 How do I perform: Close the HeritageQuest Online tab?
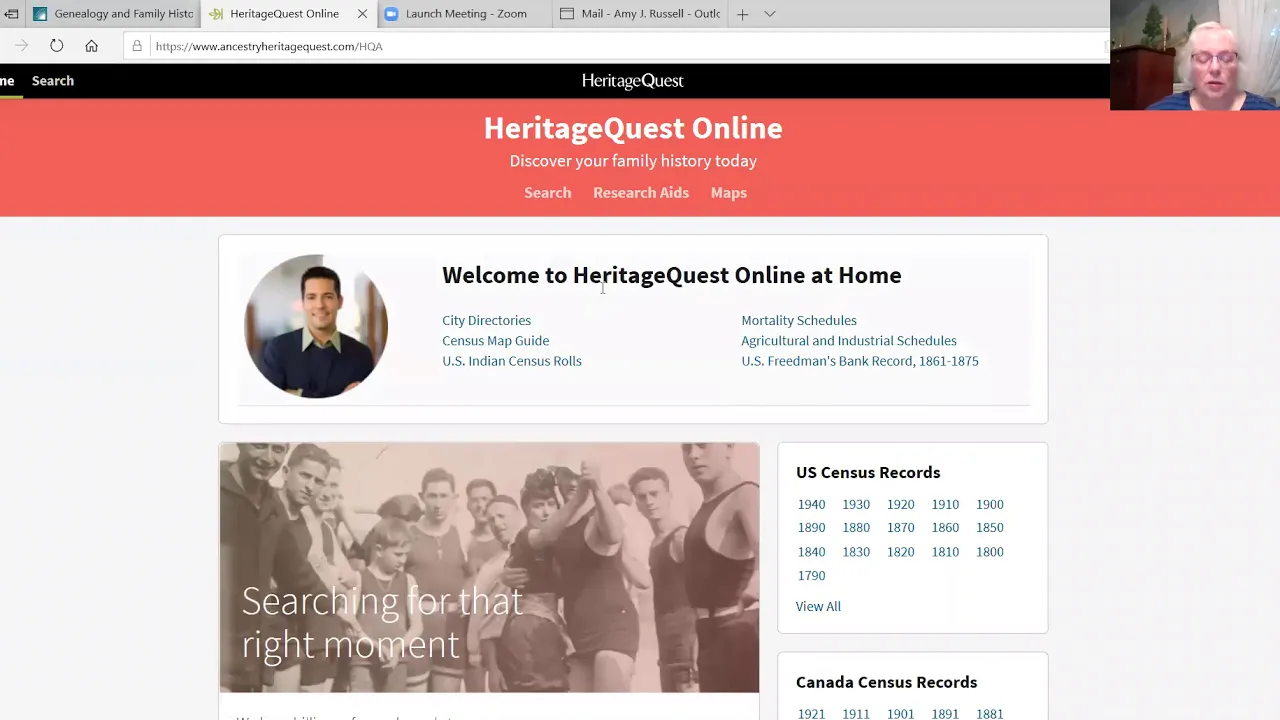(x=362, y=14)
